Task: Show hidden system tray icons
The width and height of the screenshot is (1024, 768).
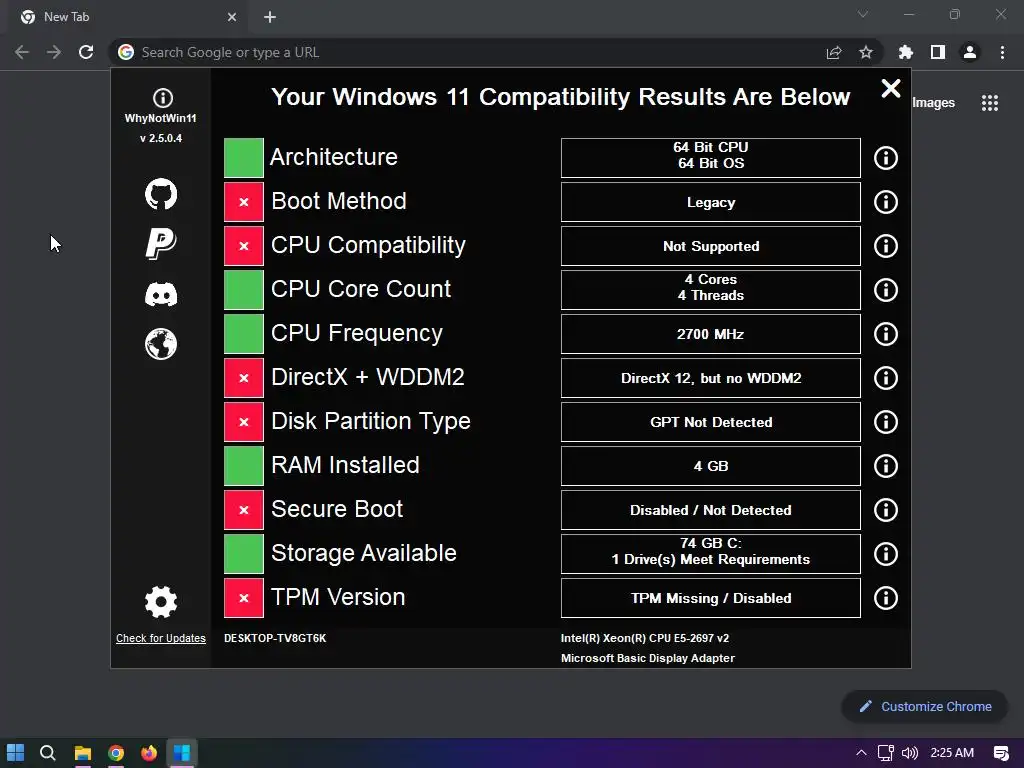Action: point(861,753)
